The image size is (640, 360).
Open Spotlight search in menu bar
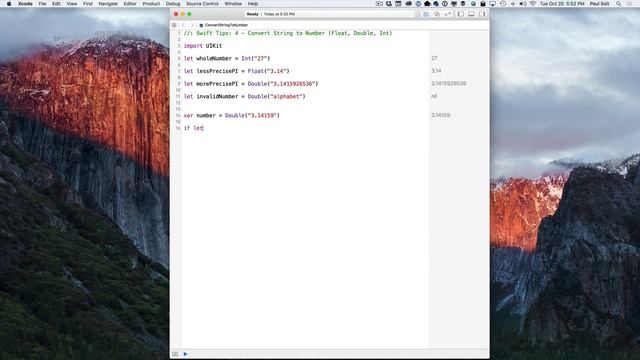pos(619,4)
